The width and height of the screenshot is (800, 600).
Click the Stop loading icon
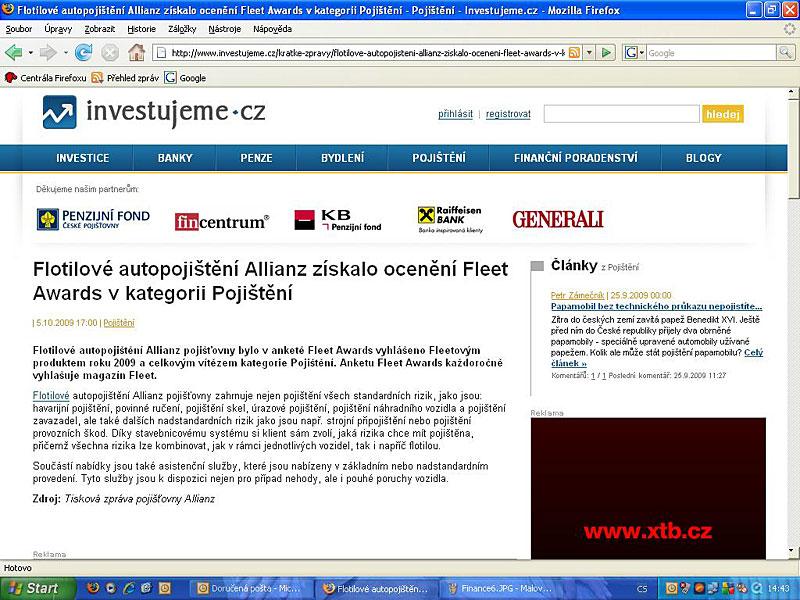110,52
